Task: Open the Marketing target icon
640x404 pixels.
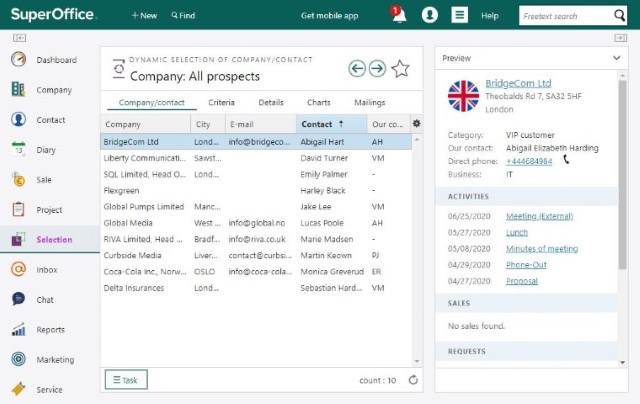Action: tap(18, 359)
